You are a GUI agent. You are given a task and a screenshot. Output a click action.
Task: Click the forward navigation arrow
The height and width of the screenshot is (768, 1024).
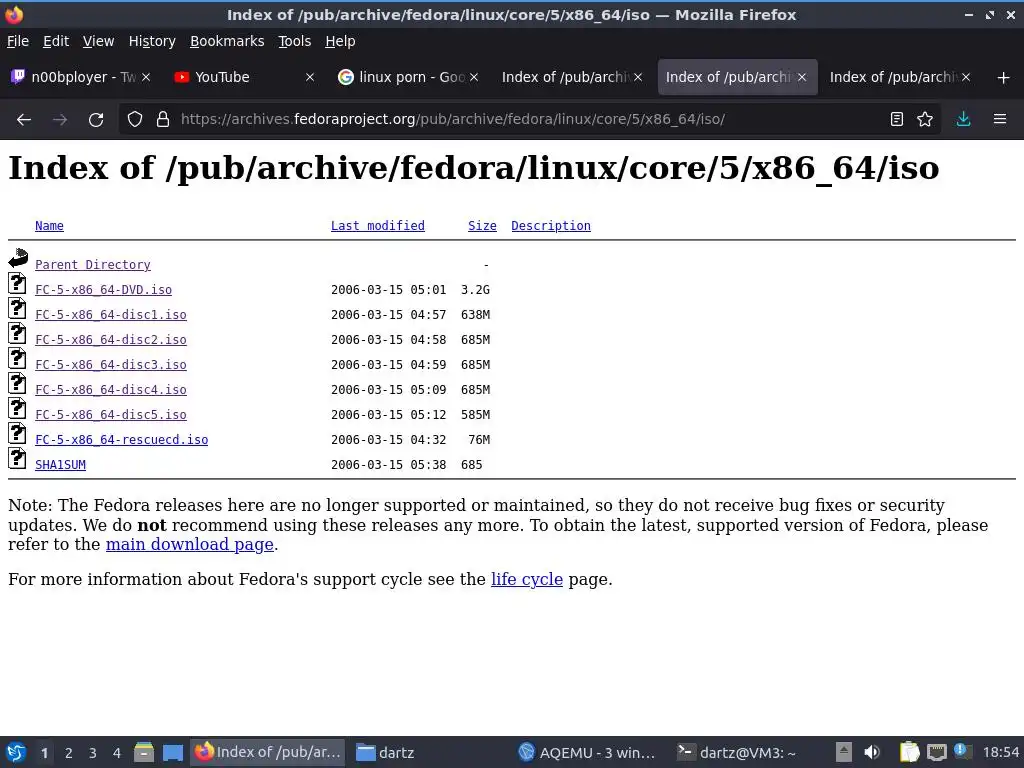click(x=60, y=120)
